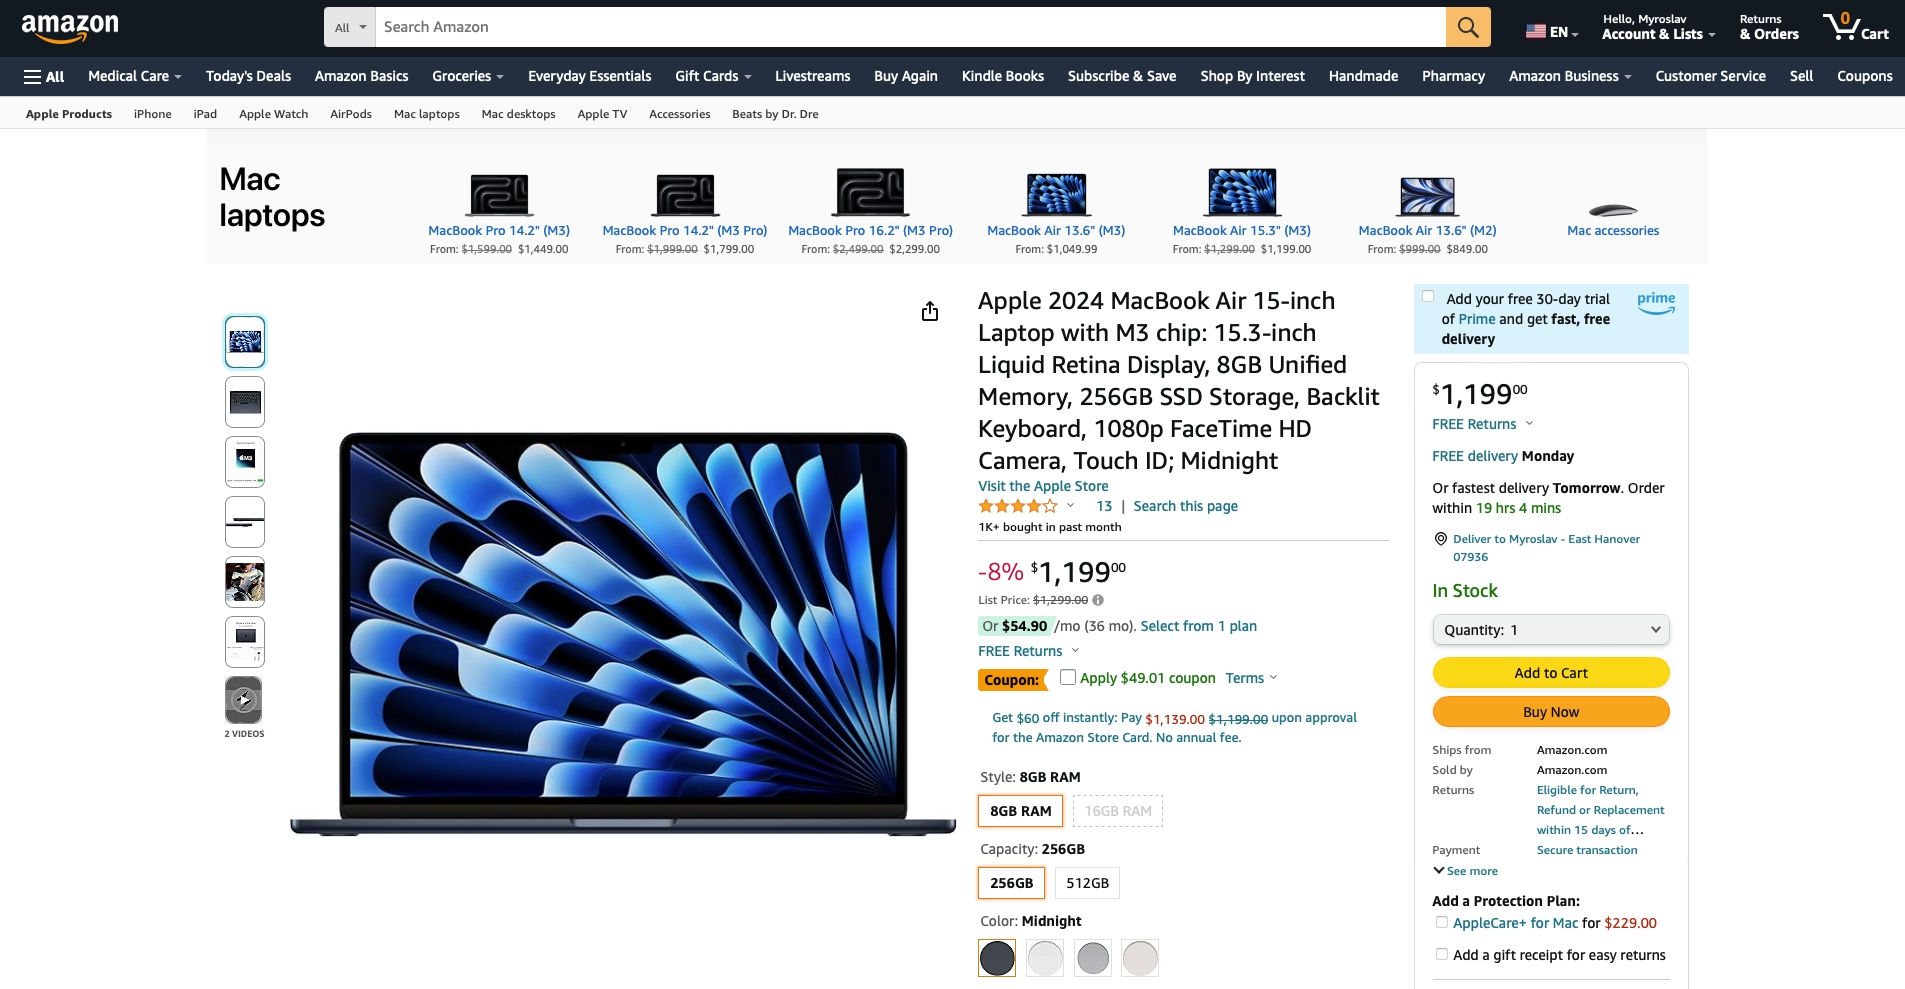Expand See more seller details
Image resolution: width=1905 pixels, height=989 pixels.
(x=1465, y=871)
